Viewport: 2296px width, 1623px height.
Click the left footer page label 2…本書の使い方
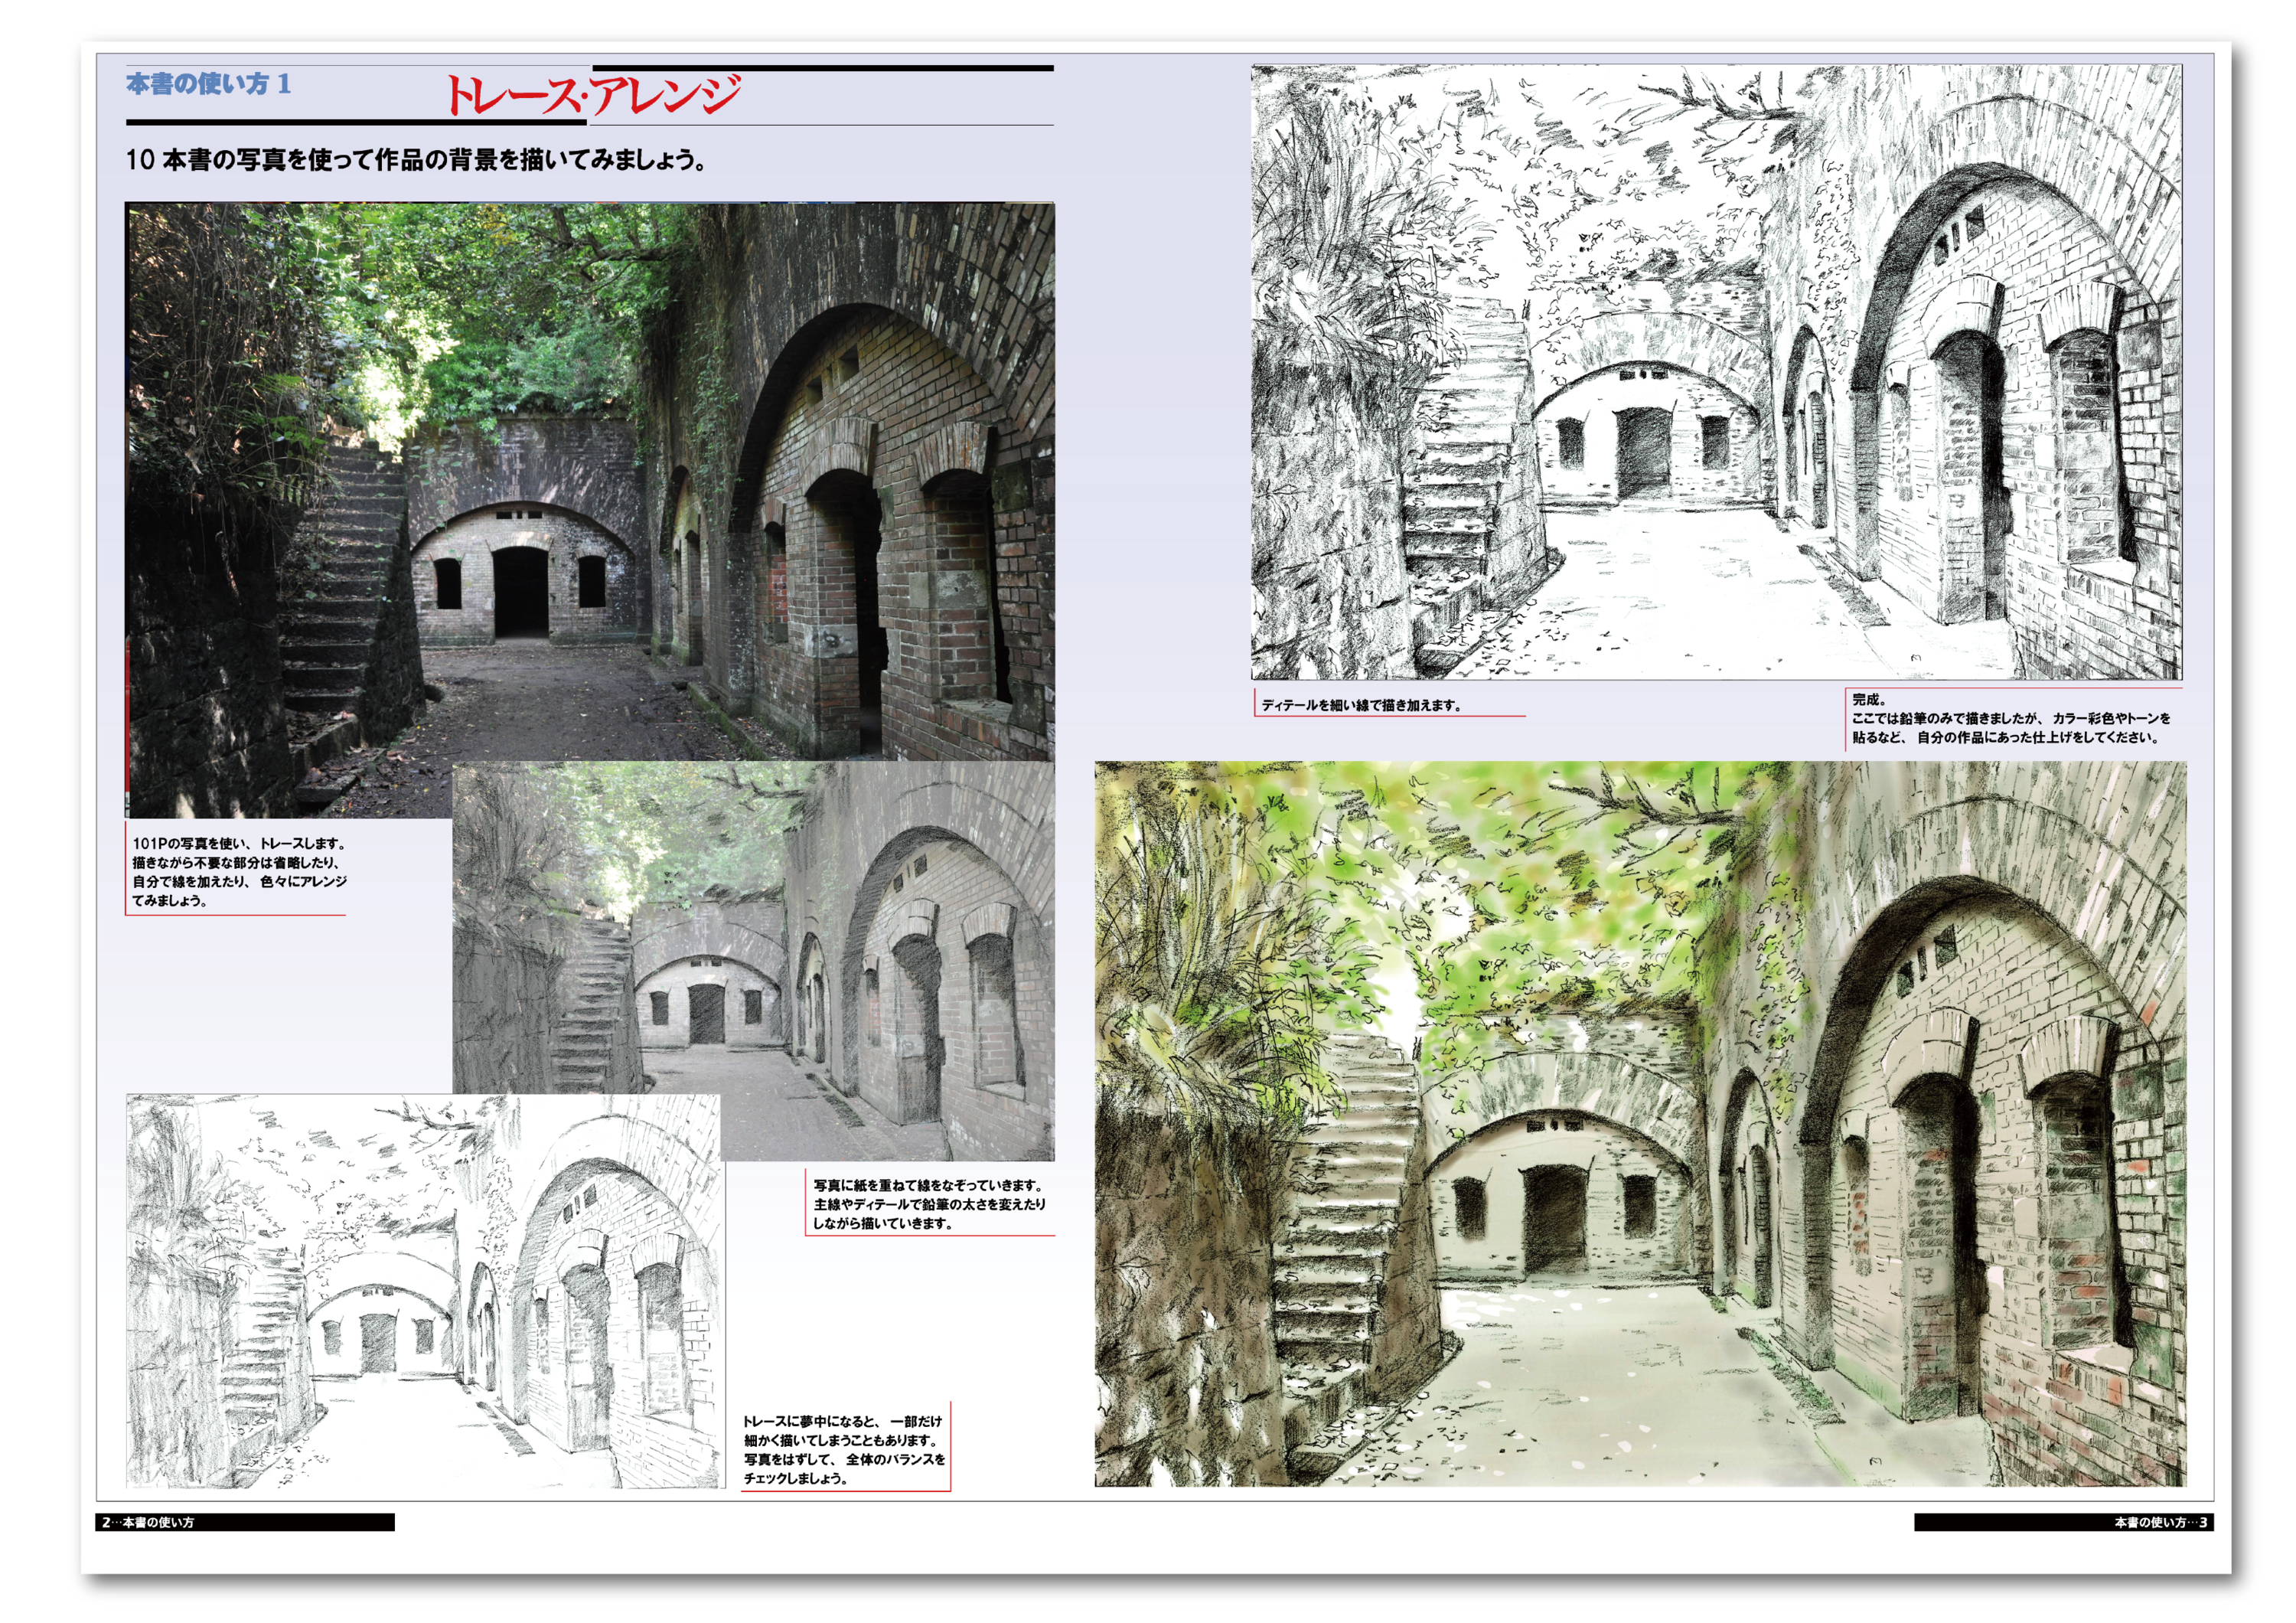[x=150, y=1522]
